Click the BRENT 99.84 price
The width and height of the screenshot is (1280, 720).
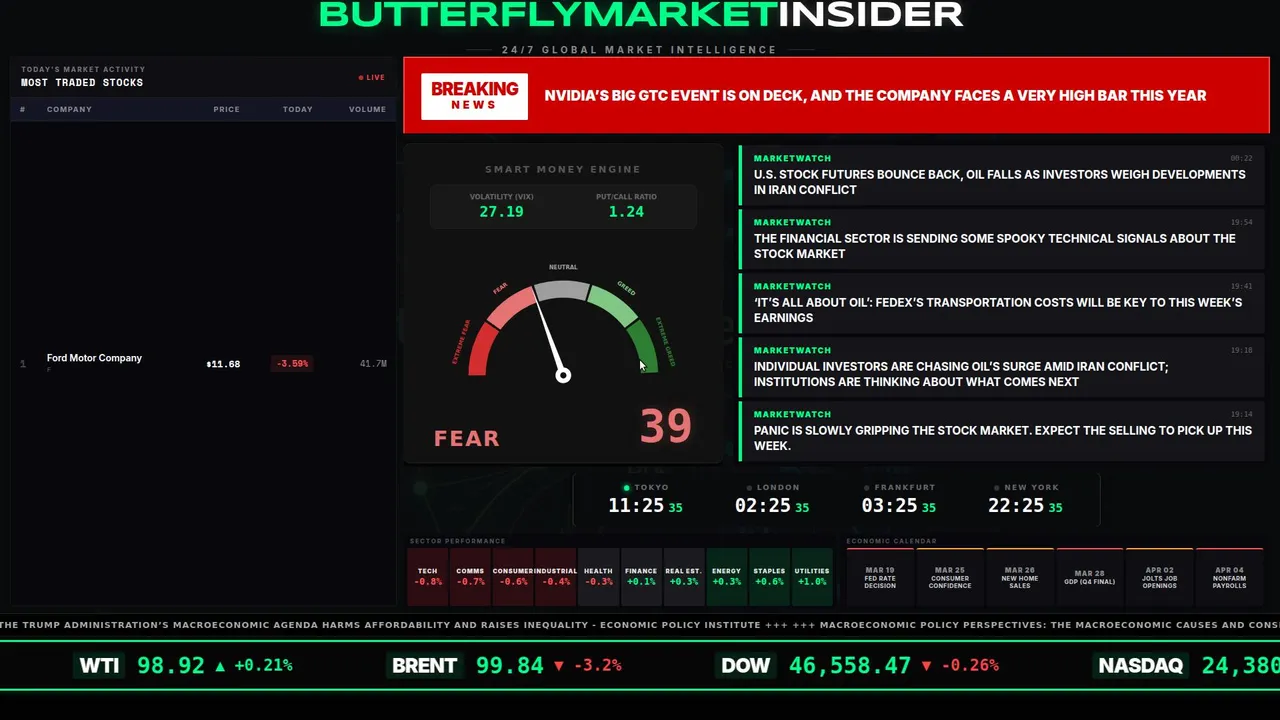pos(510,665)
